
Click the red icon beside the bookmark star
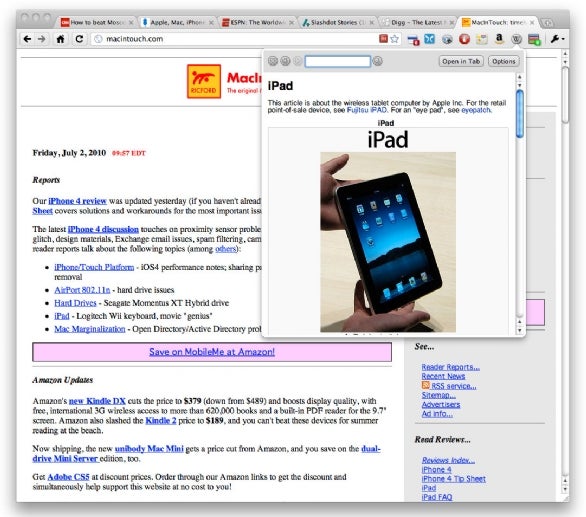tap(383, 39)
